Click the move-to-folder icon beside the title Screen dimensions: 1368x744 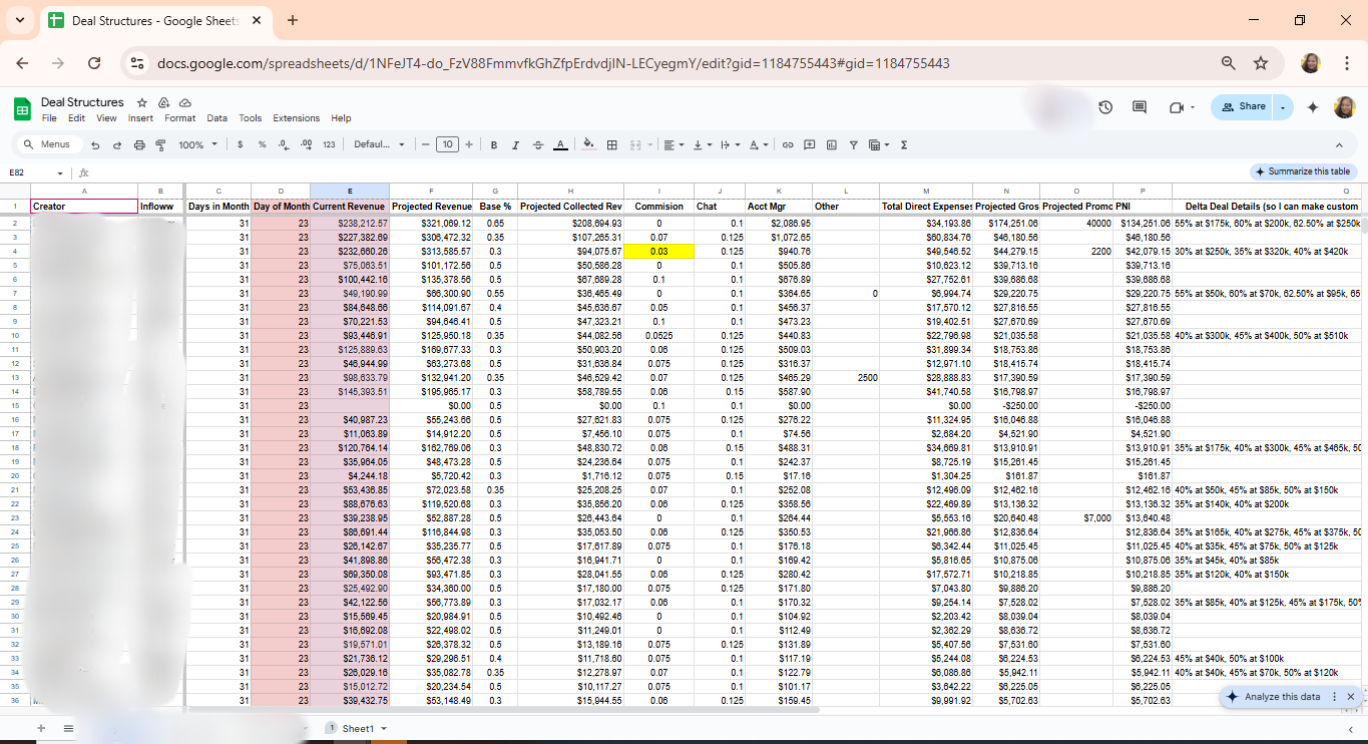[x=164, y=103]
